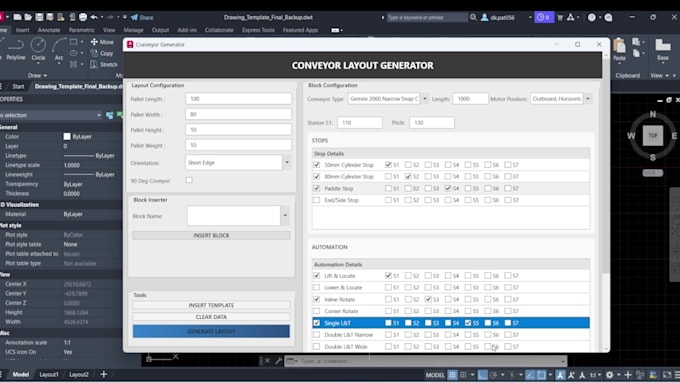Image resolution: width=680 pixels, height=383 pixels.
Task: Enable the Corner Rotate row checkbox
Action: click(317, 311)
